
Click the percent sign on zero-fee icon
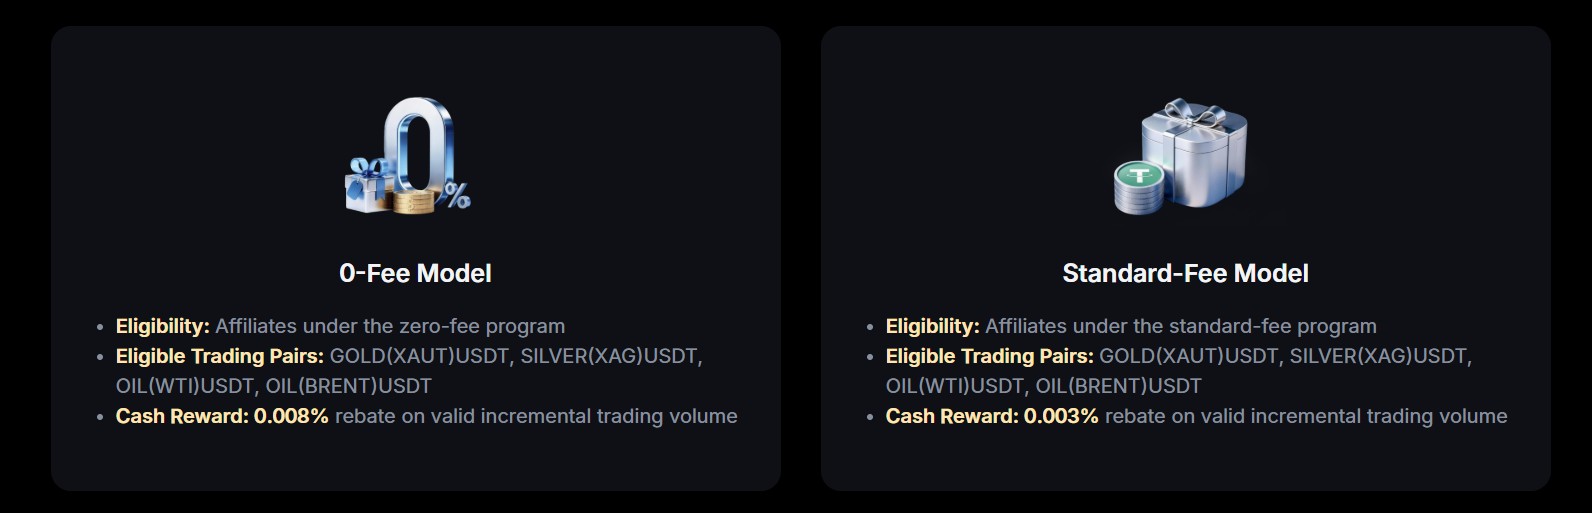pos(456,196)
